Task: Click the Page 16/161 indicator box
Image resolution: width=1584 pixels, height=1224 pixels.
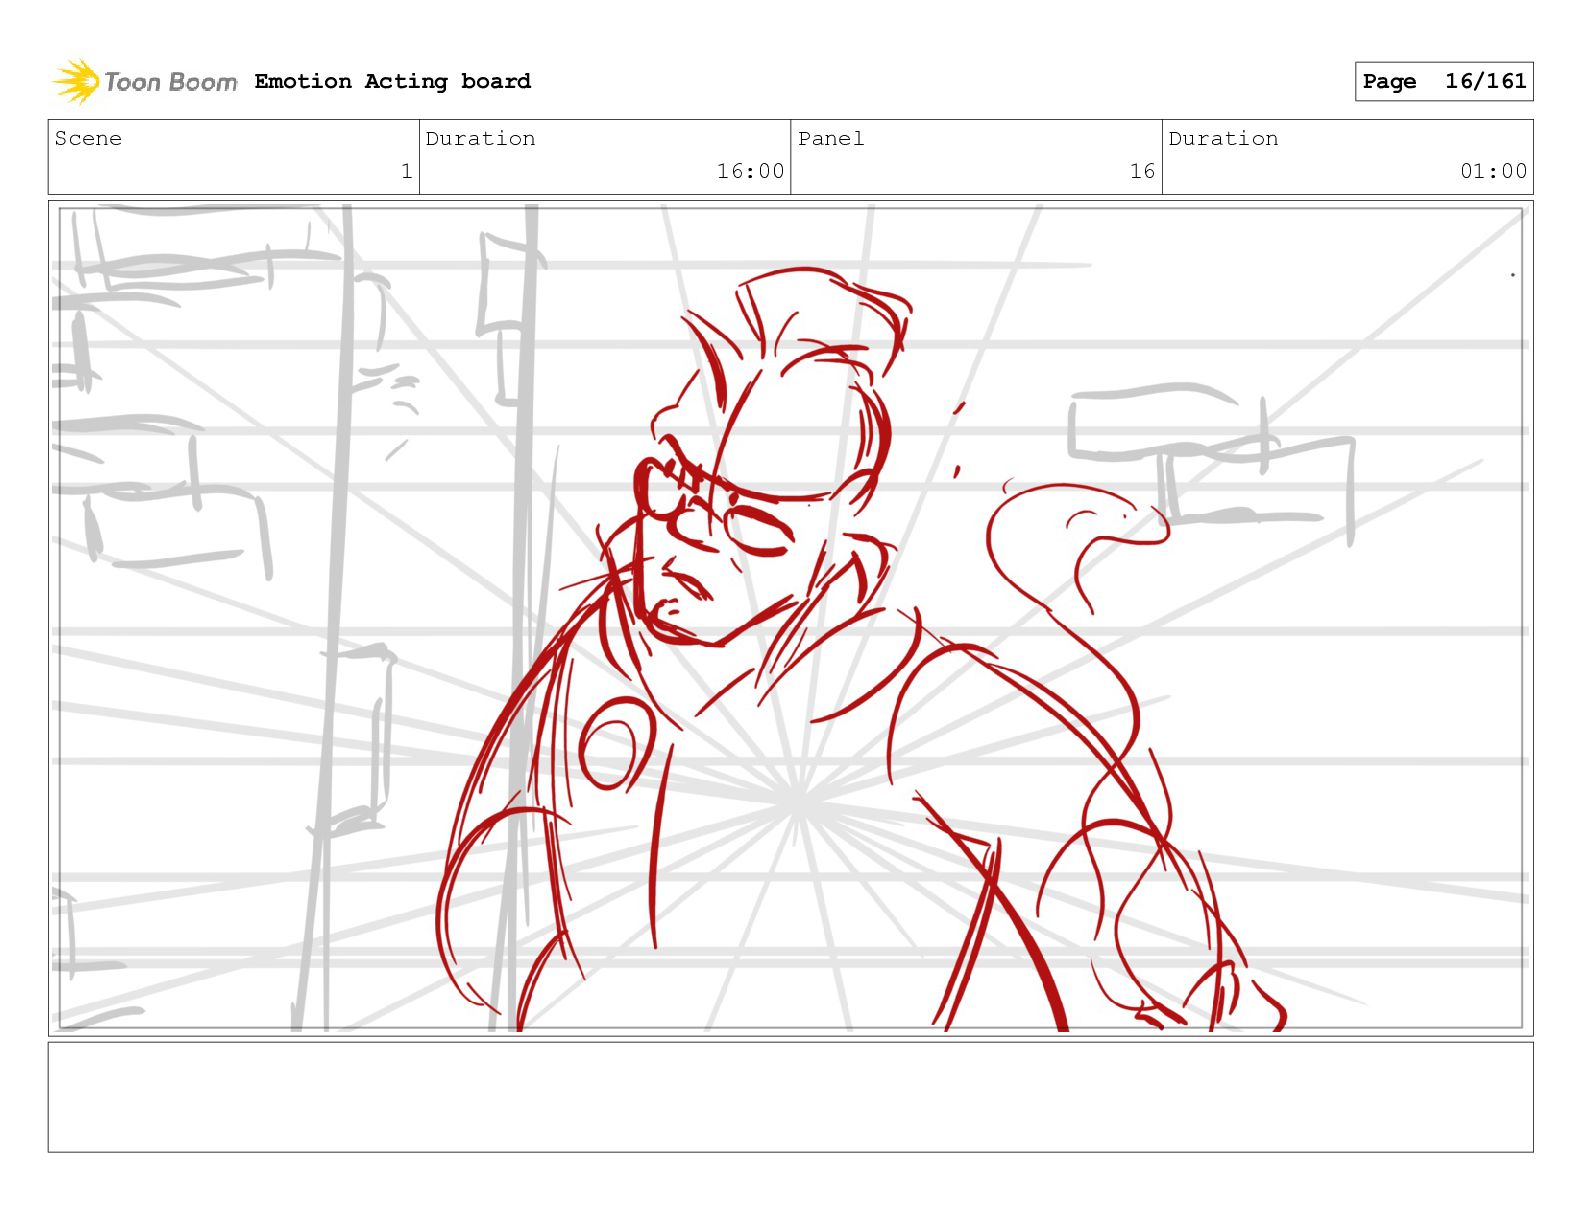Action: click(1444, 81)
